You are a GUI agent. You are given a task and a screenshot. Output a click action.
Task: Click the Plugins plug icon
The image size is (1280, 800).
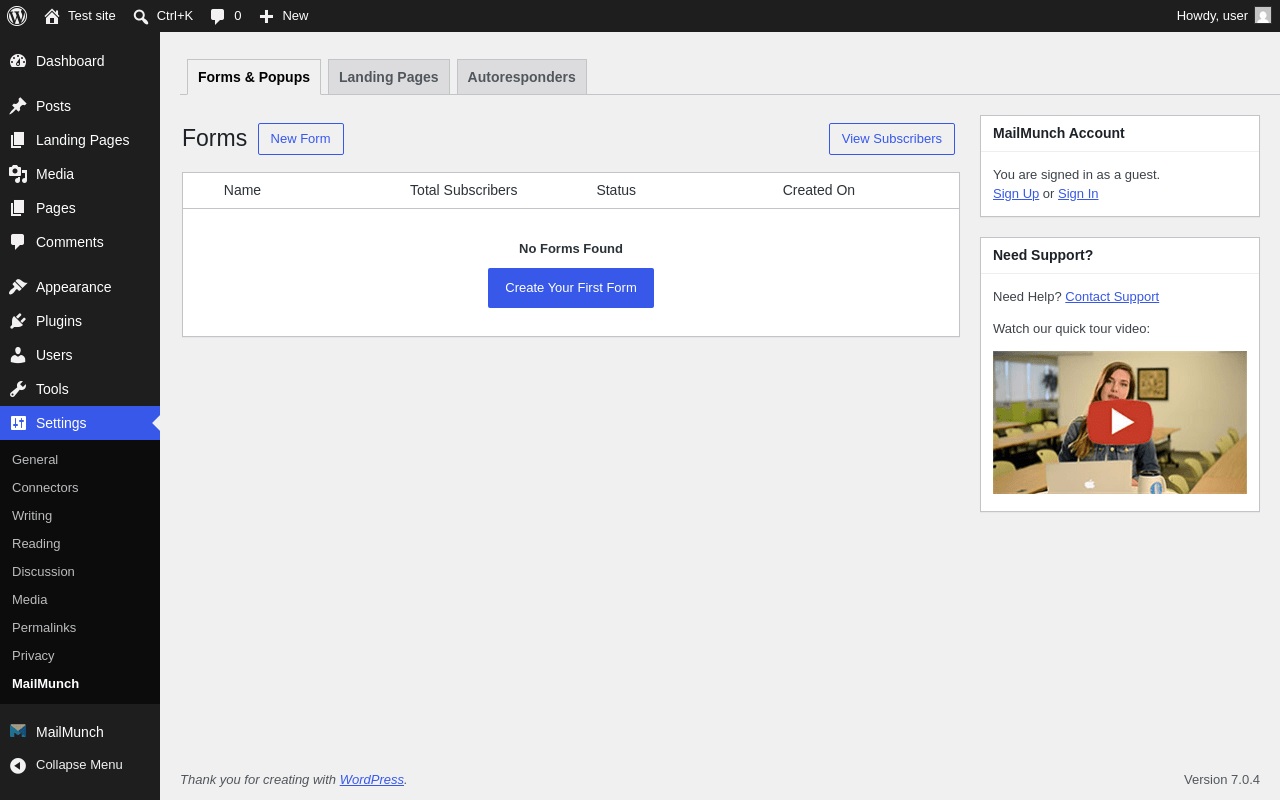[18, 321]
